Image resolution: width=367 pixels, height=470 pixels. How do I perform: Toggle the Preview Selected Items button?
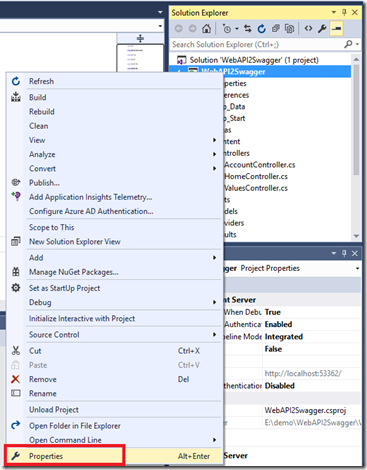coord(336,29)
